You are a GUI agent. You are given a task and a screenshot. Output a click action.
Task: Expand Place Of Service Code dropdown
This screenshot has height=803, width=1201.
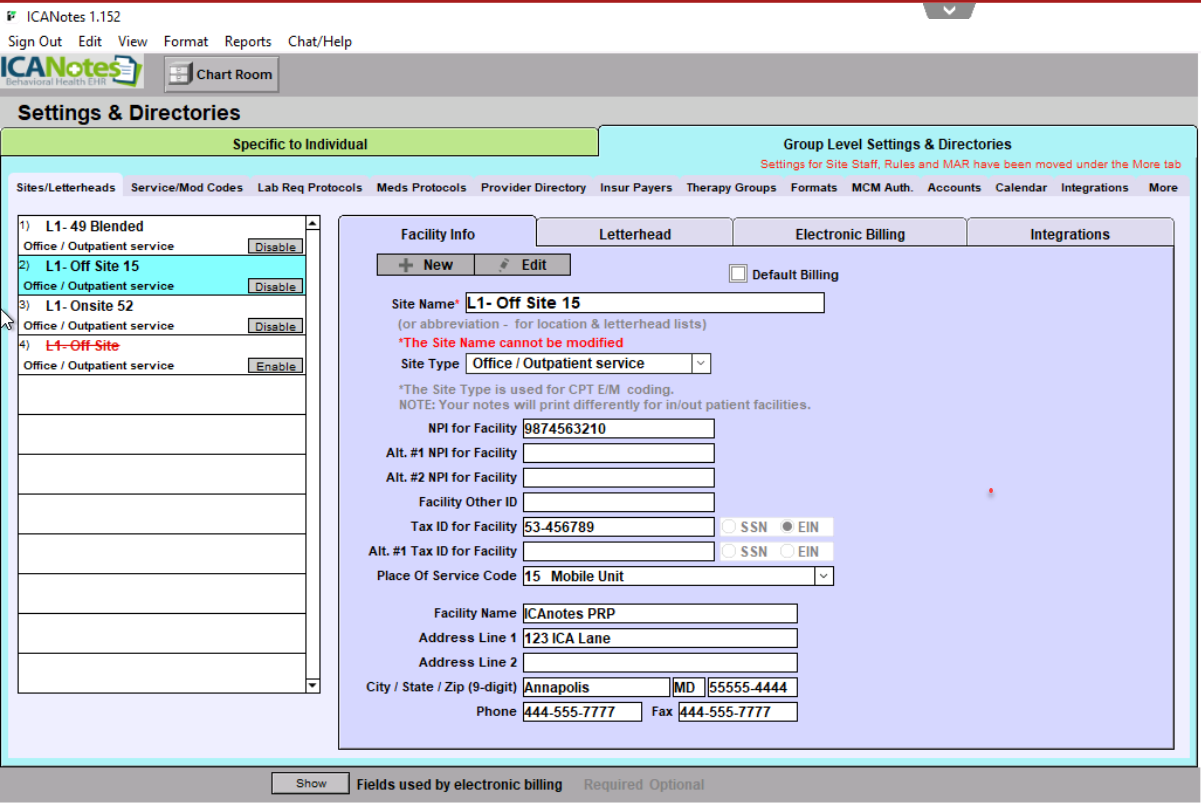pyautogui.click(x=823, y=576)
